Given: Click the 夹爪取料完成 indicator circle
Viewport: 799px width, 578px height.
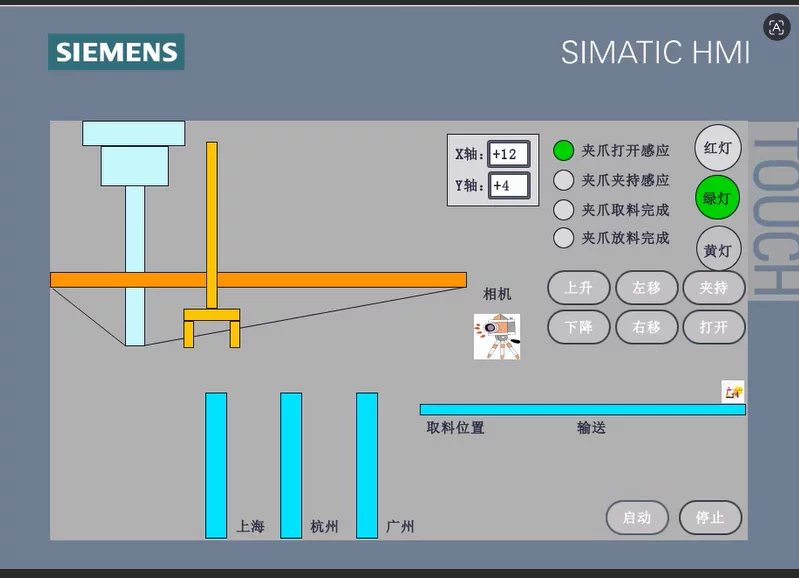Looking at the screenshot, I should click(x=564, y=209).
